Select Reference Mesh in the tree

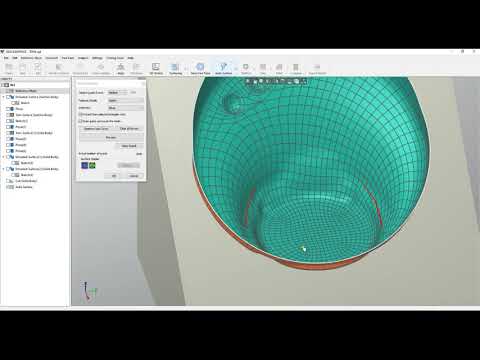point(26,91)
